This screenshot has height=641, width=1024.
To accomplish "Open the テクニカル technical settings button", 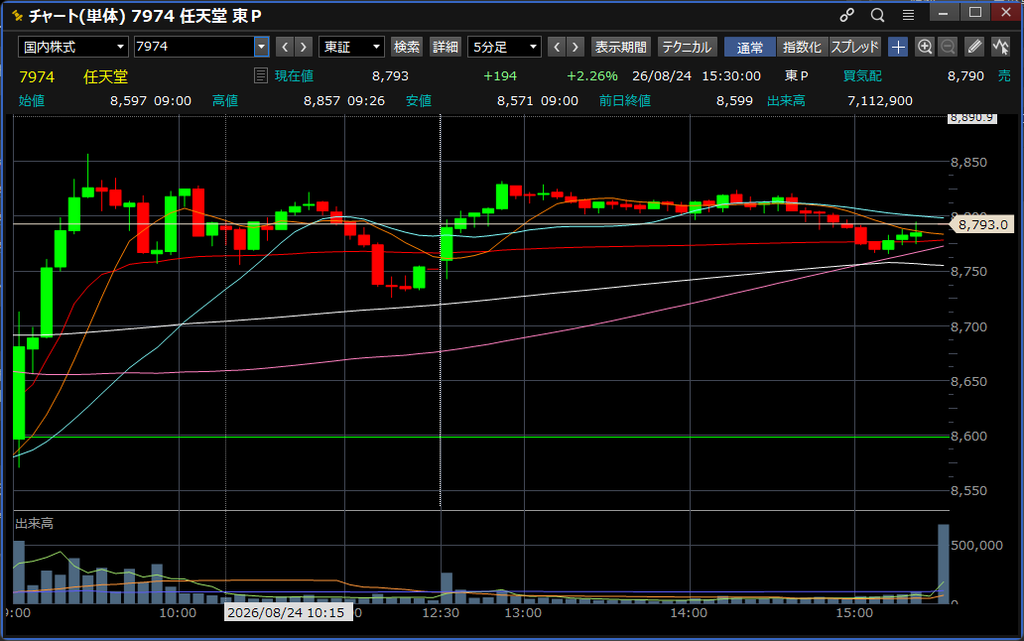I will click(687, 47).
